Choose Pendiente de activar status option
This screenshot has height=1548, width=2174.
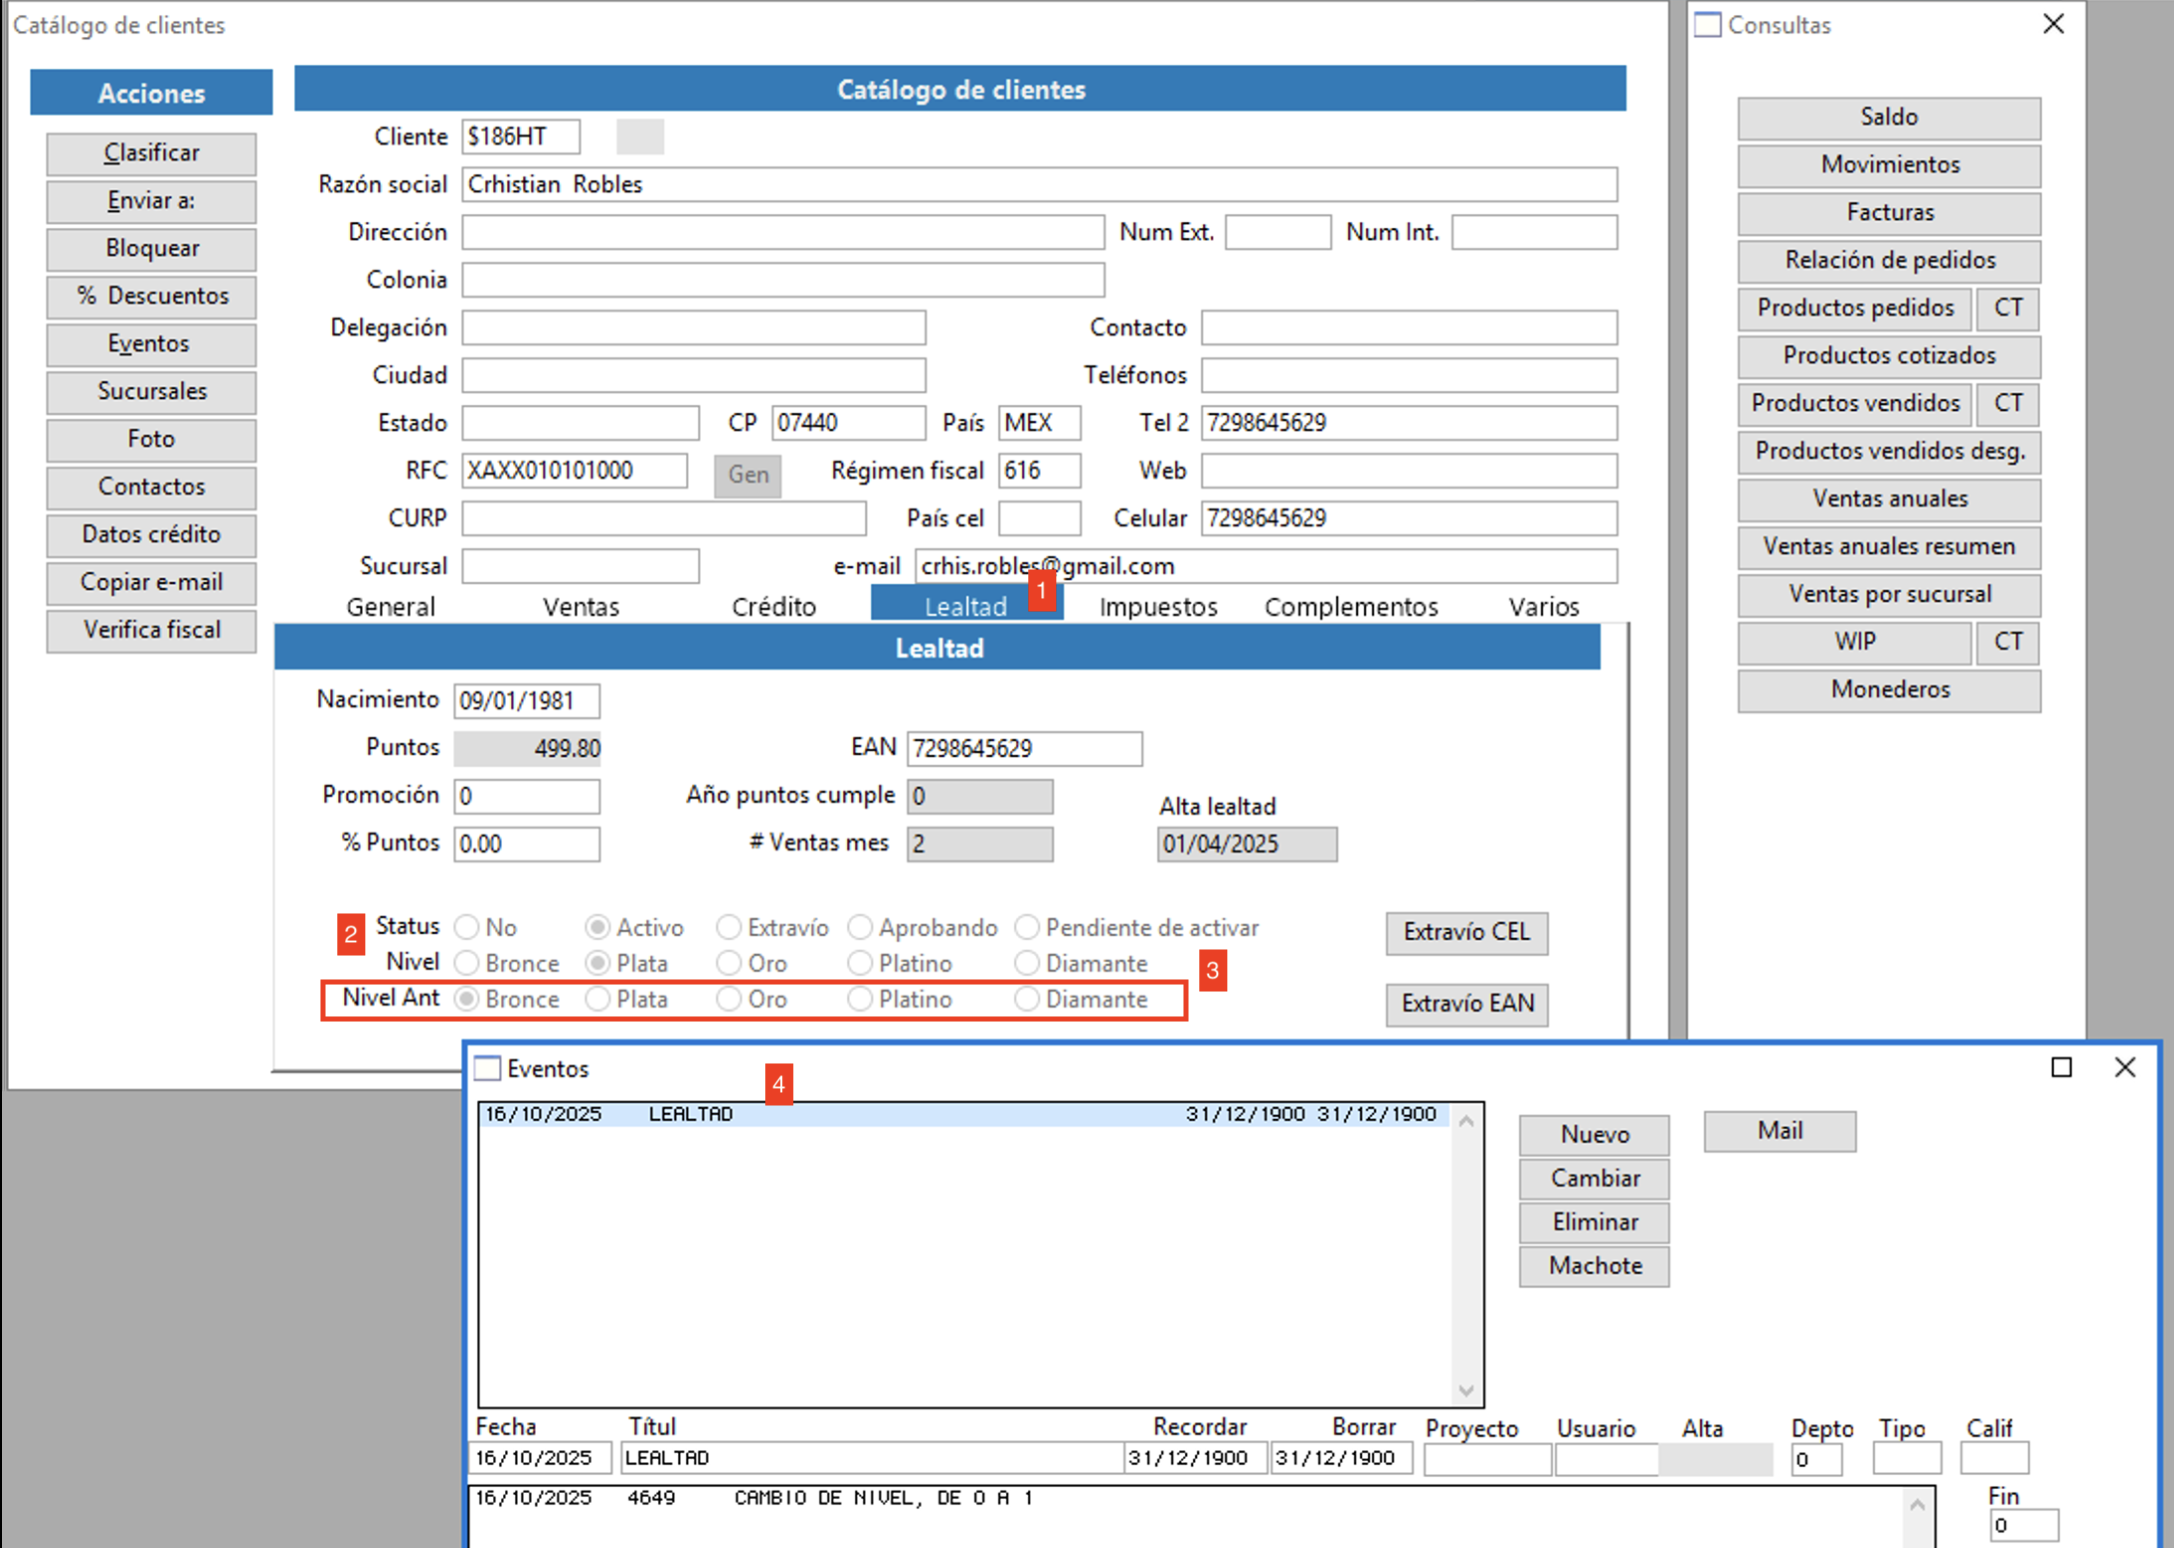coord(1027,927)
